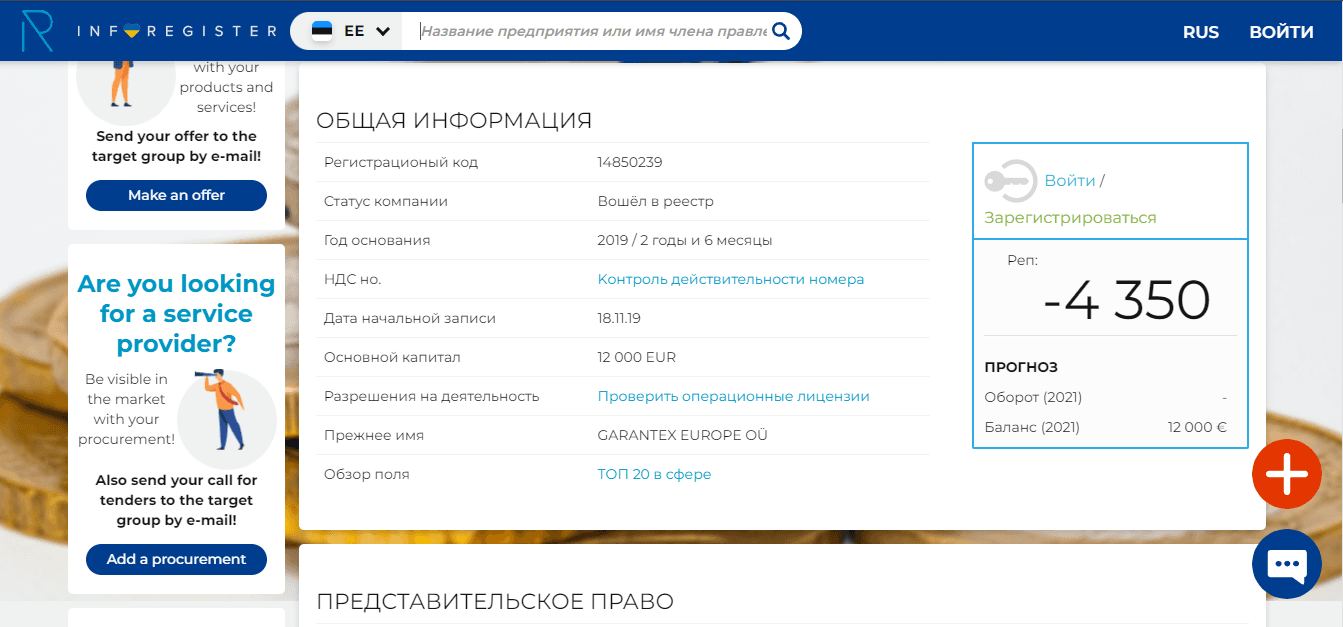Screen dimensions: 1343x627
Task: Click the grey key login icon
Action: [1010, 181]
